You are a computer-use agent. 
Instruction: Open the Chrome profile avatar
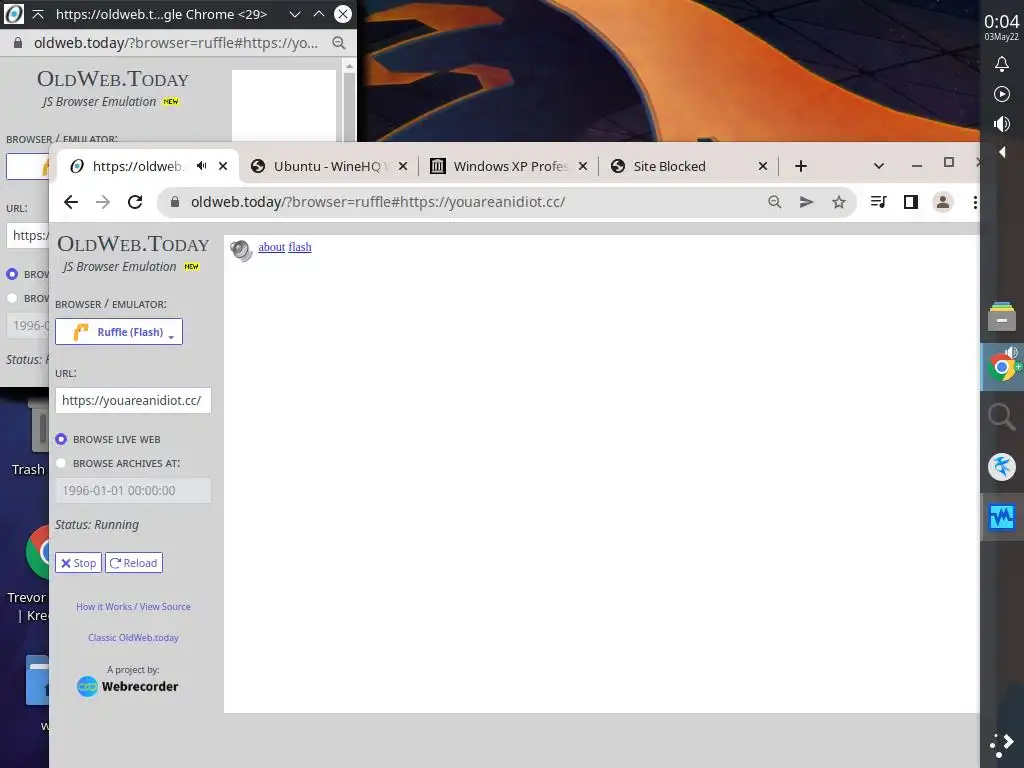[942, 202]
